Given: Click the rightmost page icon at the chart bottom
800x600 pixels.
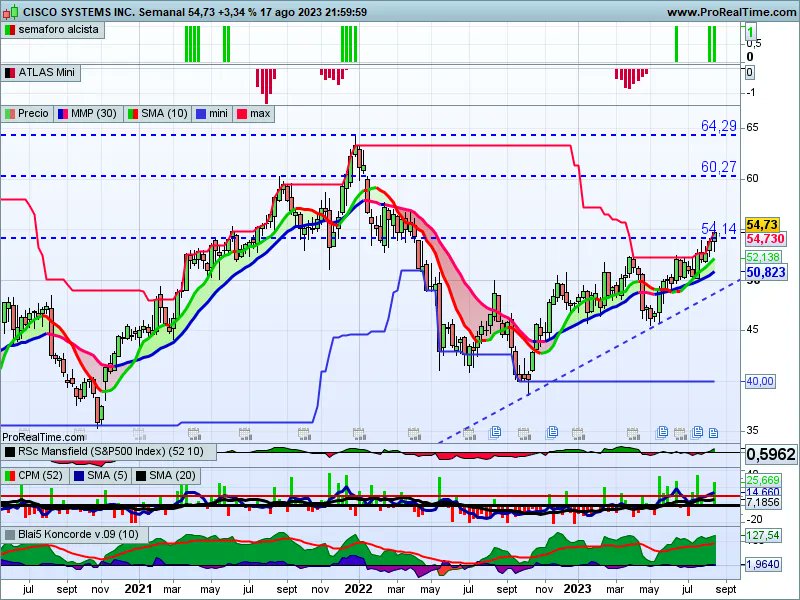Looking at the screenshot, I should [x=712, y=432].
